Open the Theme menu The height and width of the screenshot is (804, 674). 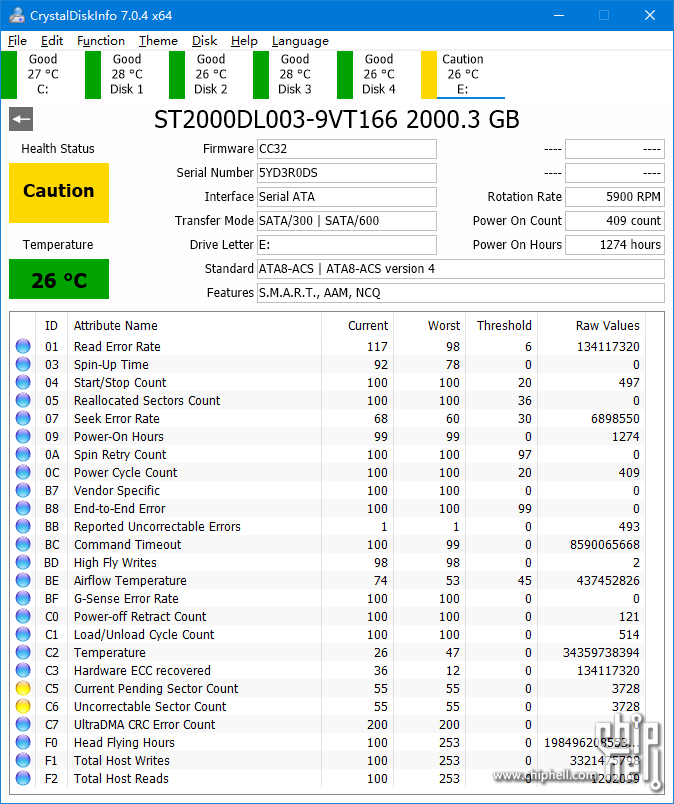click(x=158, y=41)
